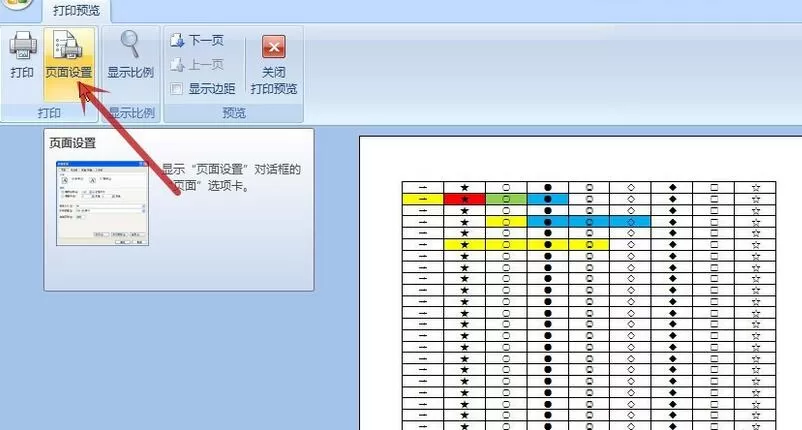Image resolution: width=802 pixels, height=430 pixels.
Task: Click the Page Setup dialog thumbnail in tooltip
Action: coord(102,203)
